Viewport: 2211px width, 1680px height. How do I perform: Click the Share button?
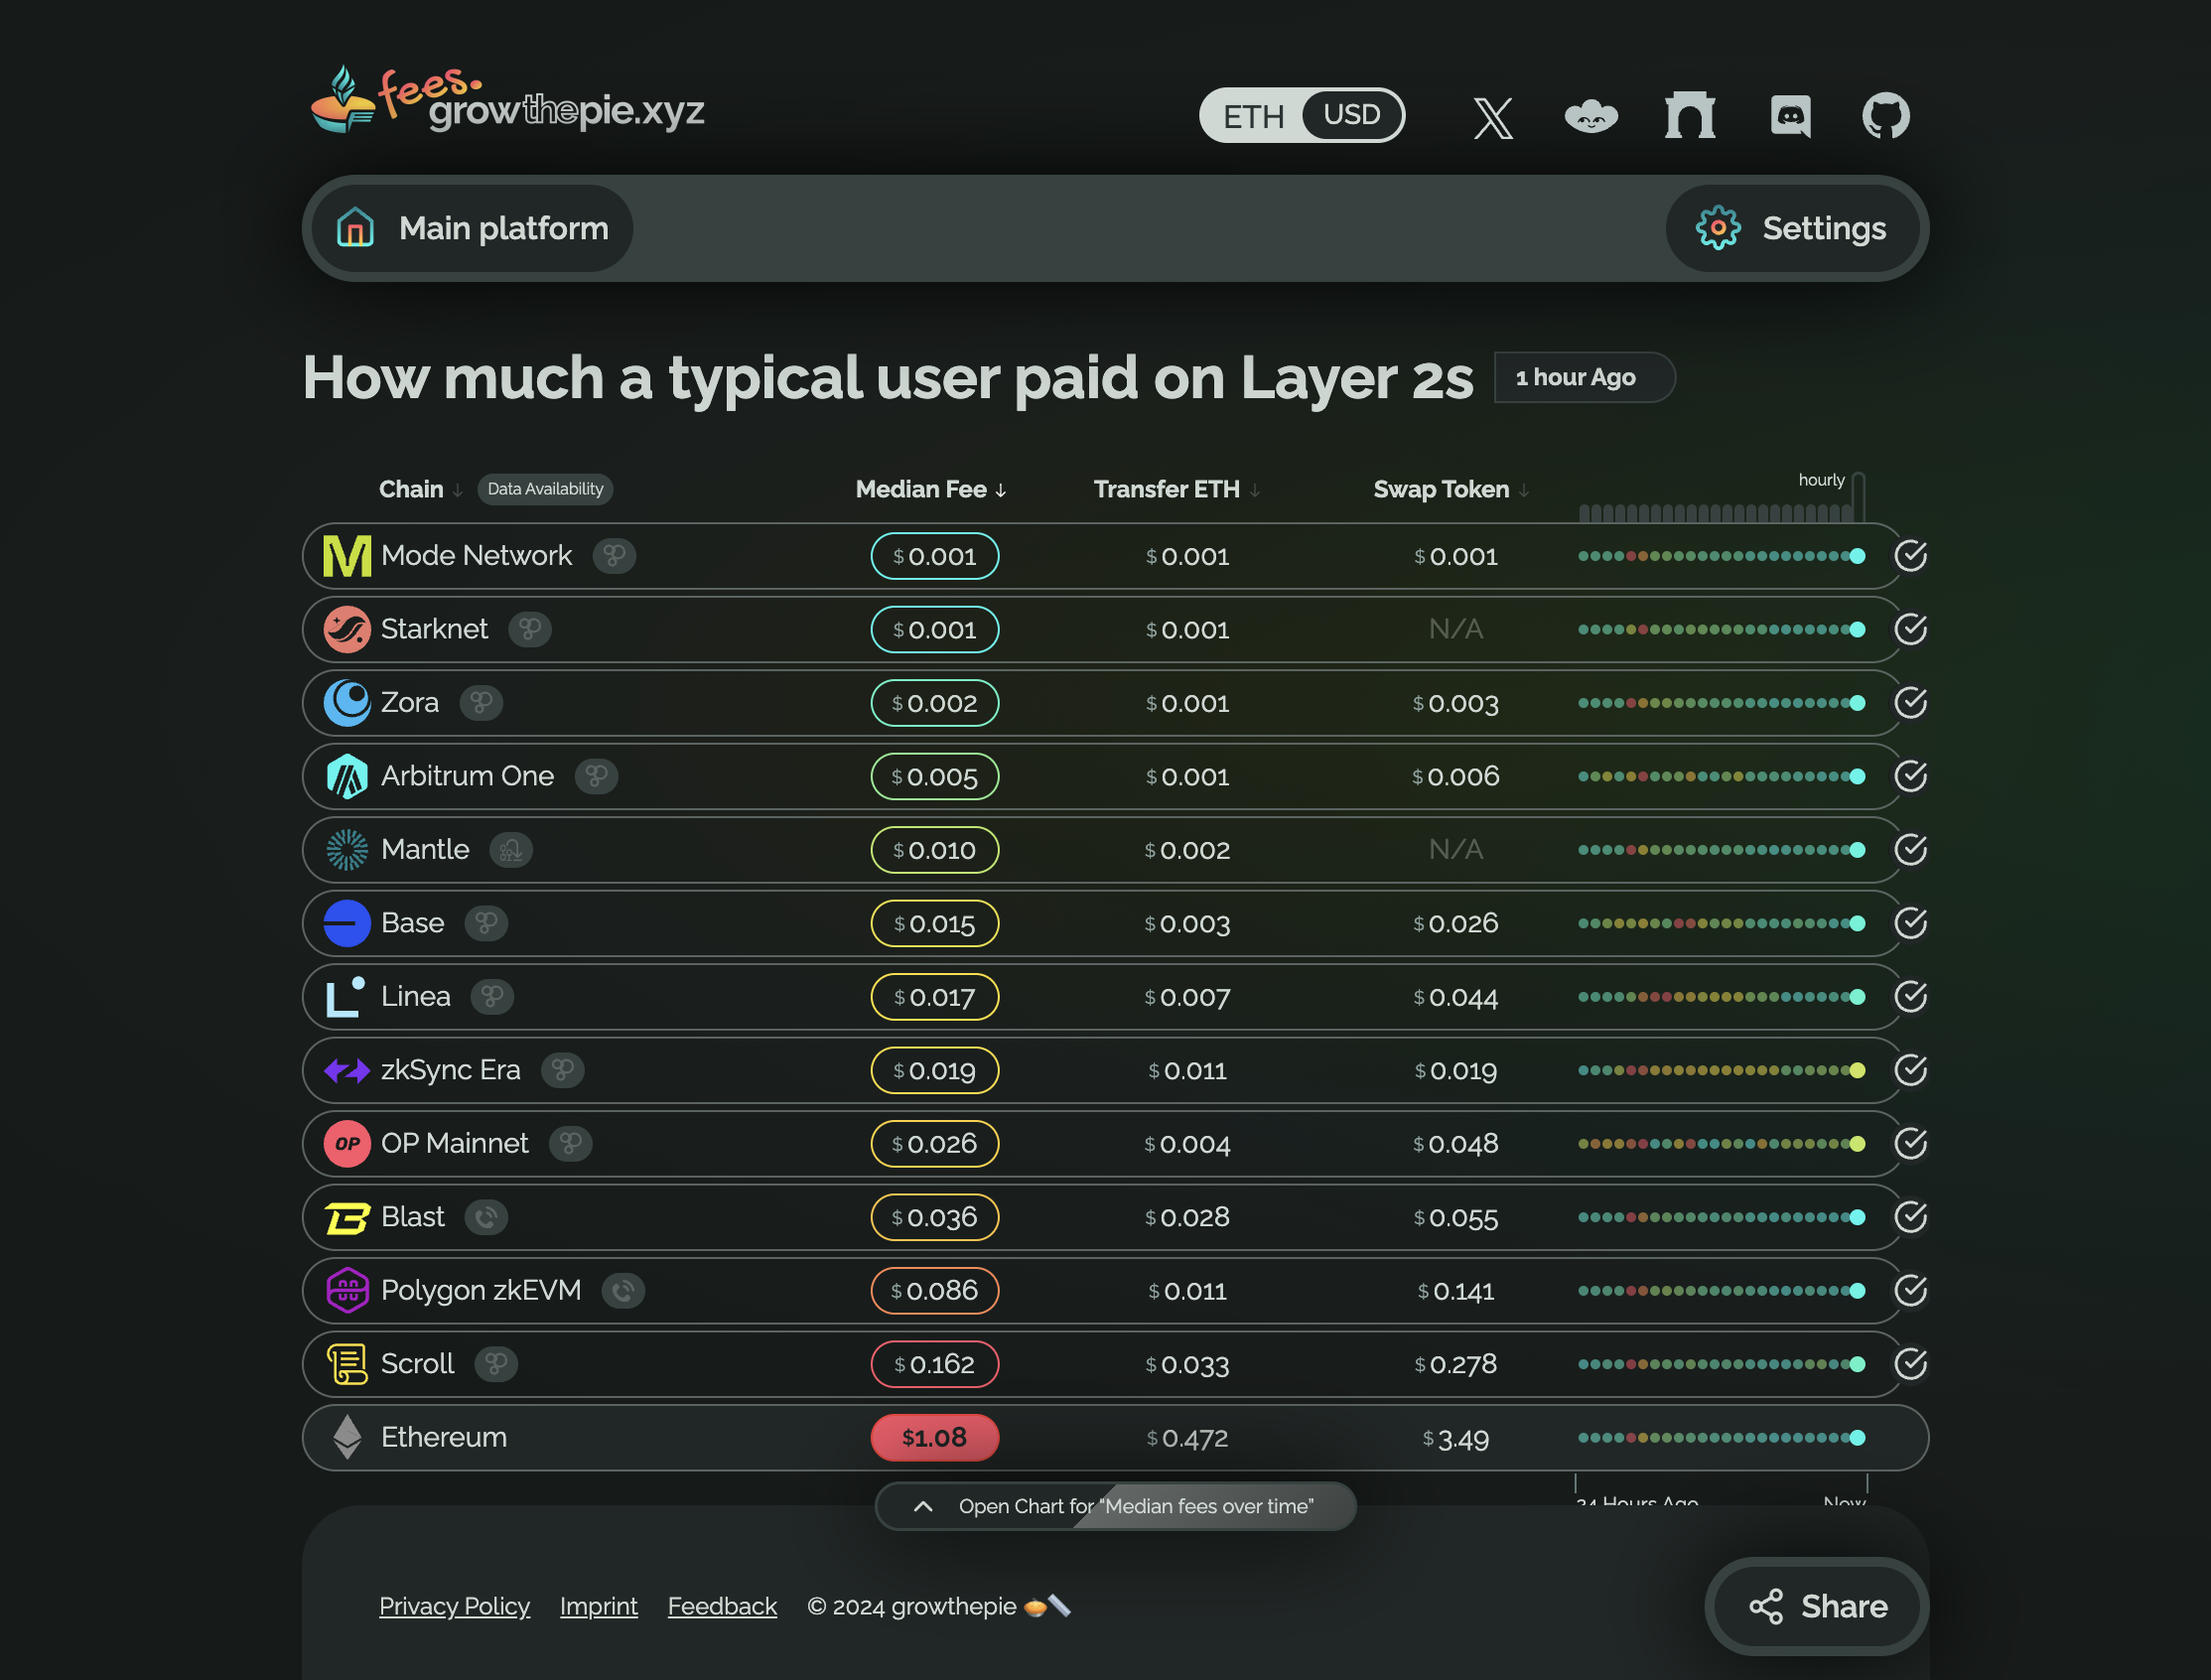point(1818,1607)
